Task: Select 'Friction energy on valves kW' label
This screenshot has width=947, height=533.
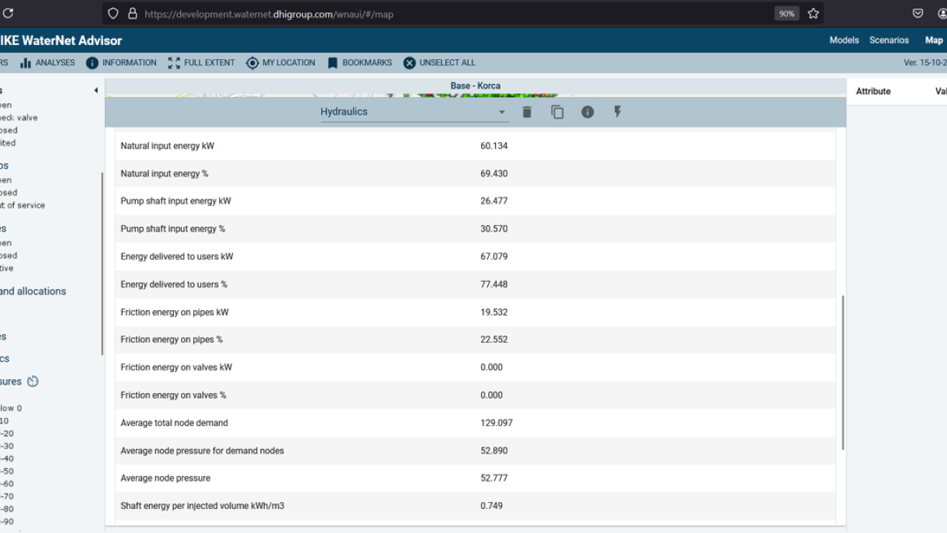Action: click(176, 367)
